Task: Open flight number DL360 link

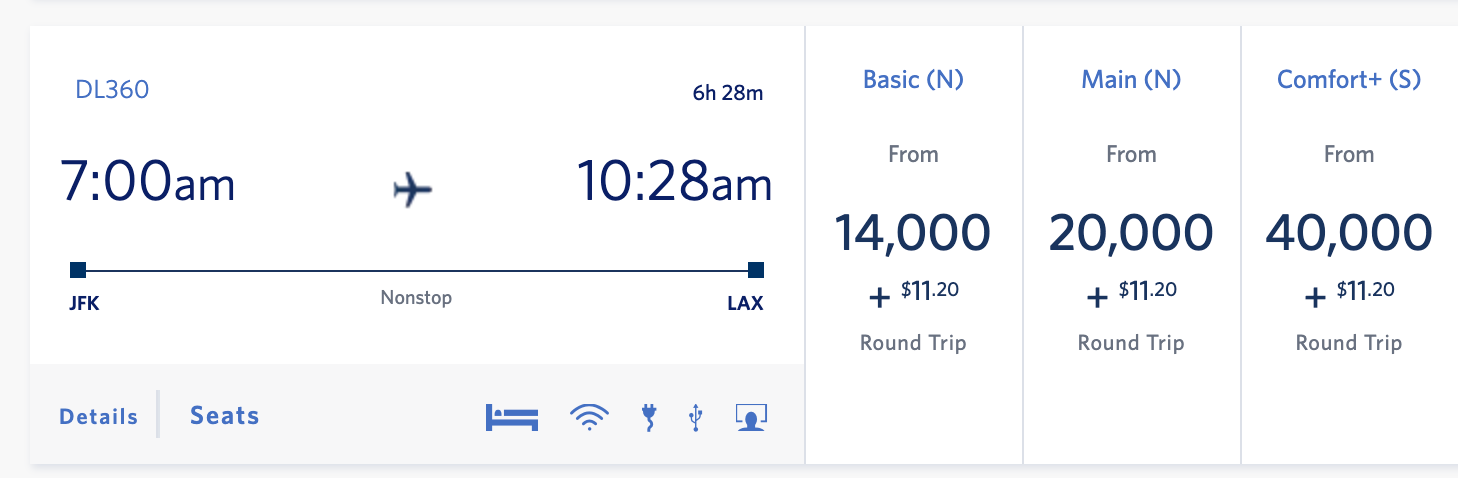Action: (112, 90)
